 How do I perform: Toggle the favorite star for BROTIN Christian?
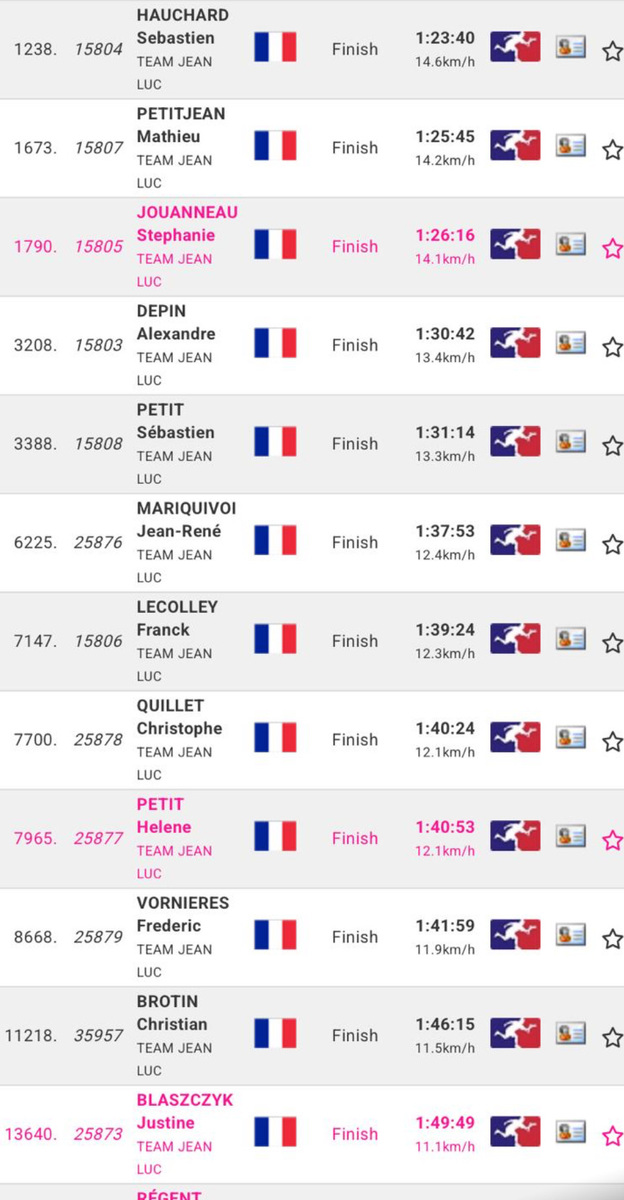click(612, 1037)
